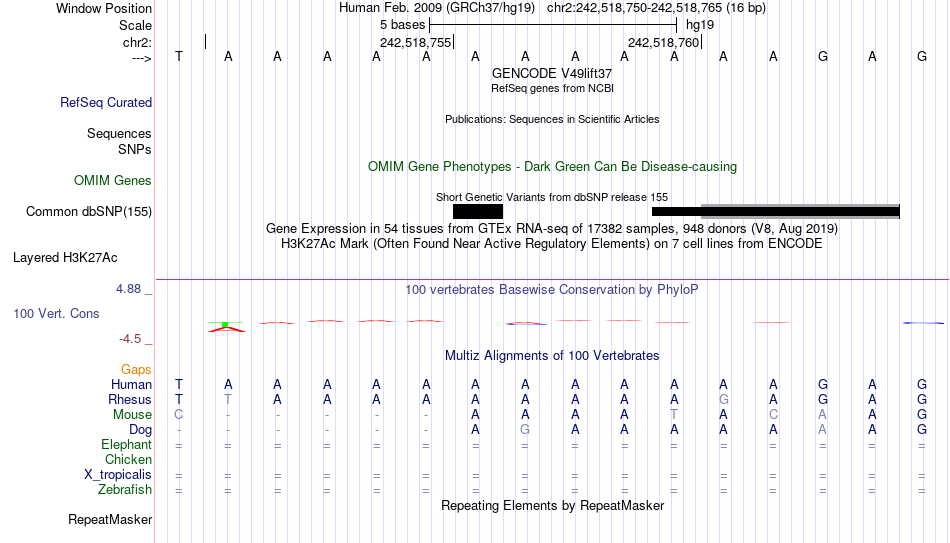
Task: Click Multiz Alignments of 100 Vertebrates title
Action: (x=552, y=356)
